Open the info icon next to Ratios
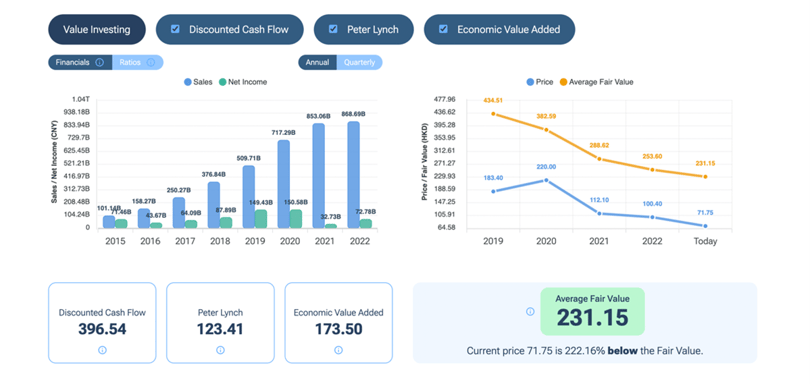 [x=151, y=63]
